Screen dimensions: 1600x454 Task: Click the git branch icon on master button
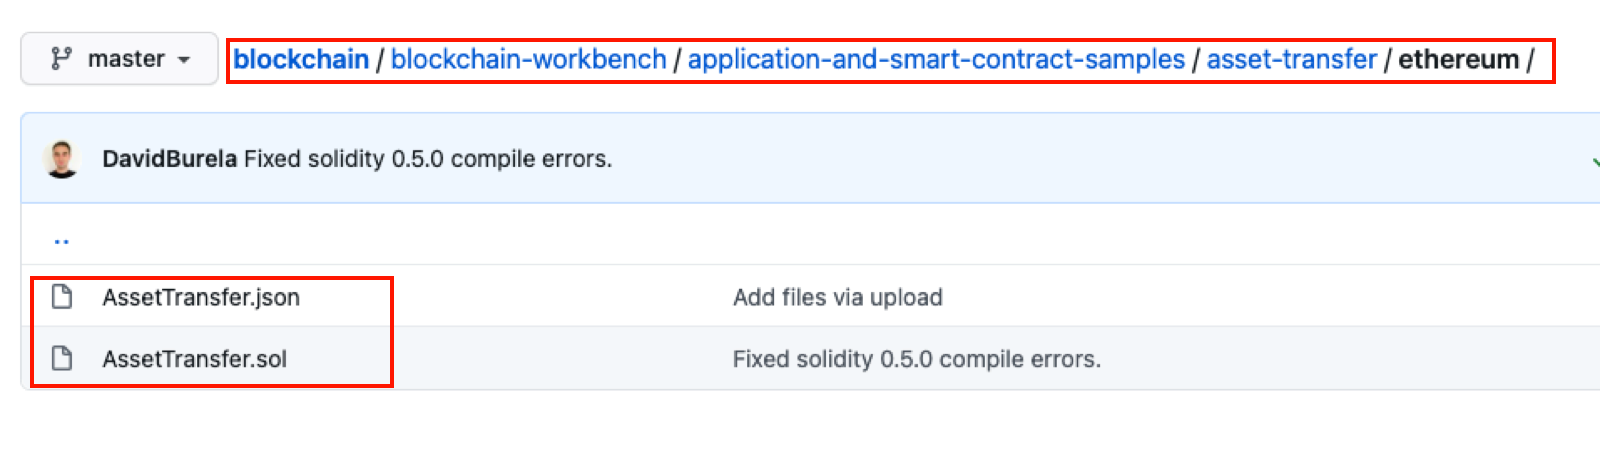(61, 59)
